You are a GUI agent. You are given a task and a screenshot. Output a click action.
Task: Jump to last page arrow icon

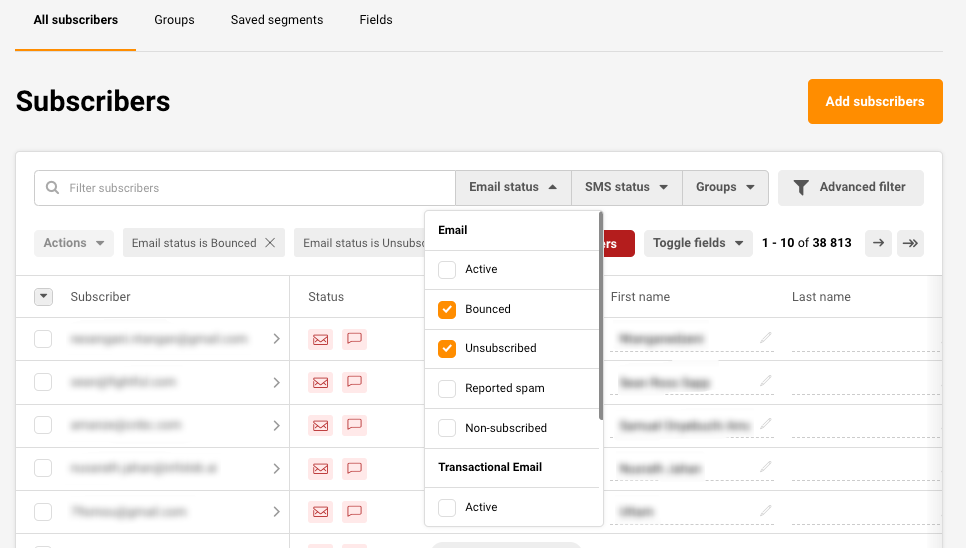910,243
